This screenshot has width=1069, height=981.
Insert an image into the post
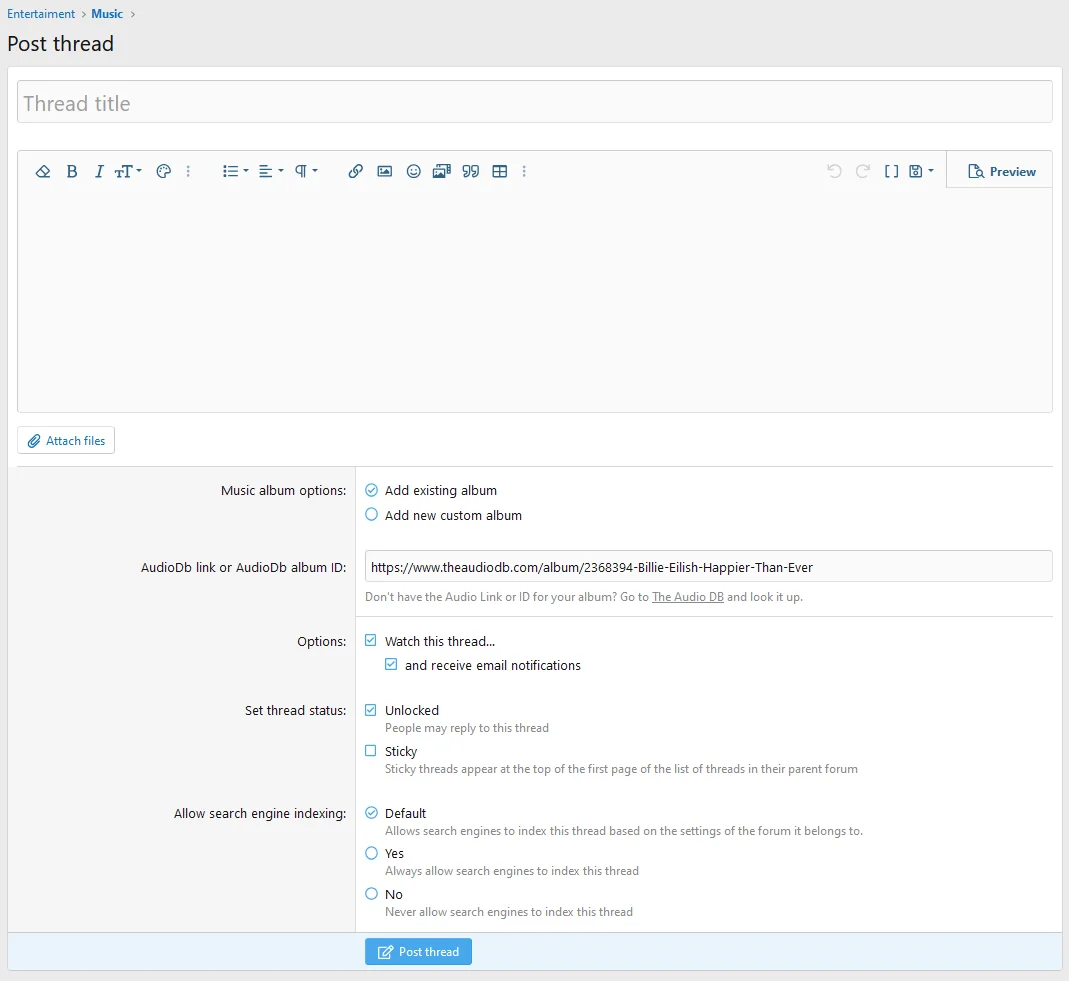tap(384, 172)
